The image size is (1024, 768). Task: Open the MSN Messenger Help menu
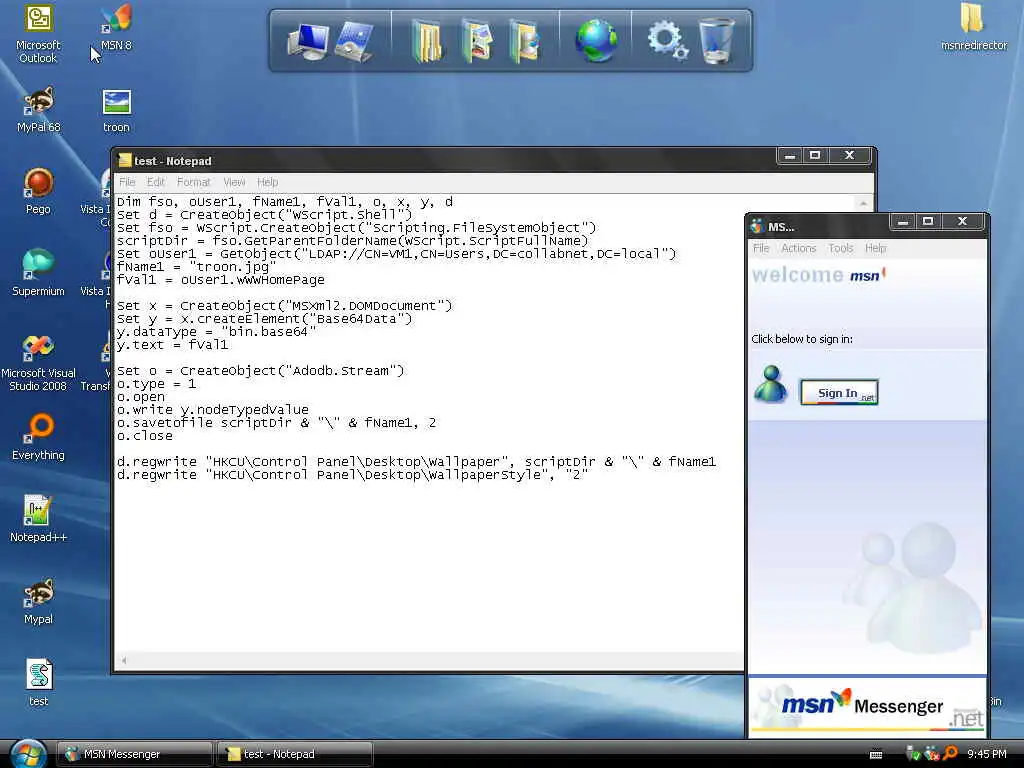click(876, 248)
